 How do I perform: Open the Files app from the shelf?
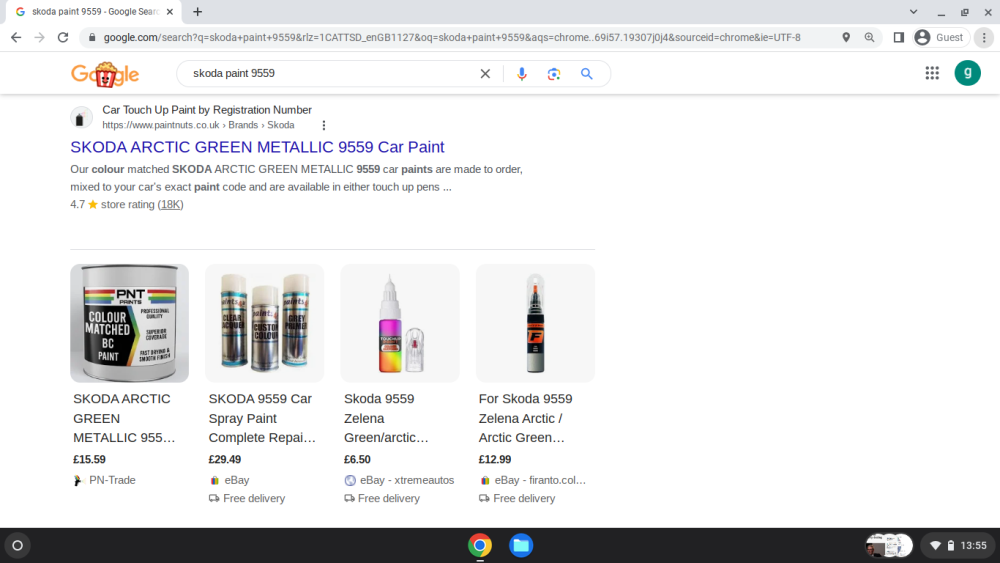coord(520,545)
